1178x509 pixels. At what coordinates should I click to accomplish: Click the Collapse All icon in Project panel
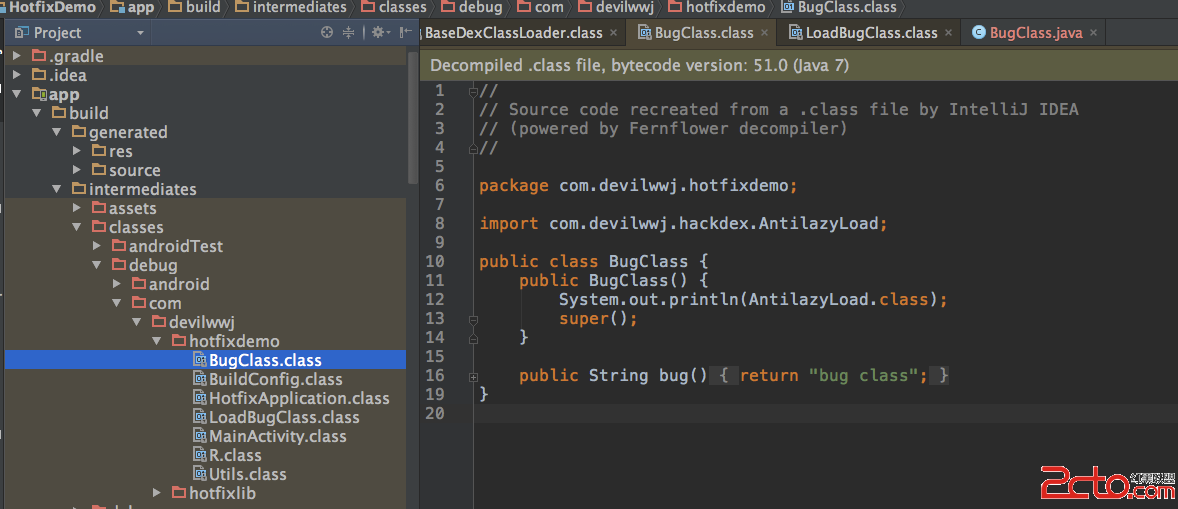pyautogui.click(x=349, y=32)
